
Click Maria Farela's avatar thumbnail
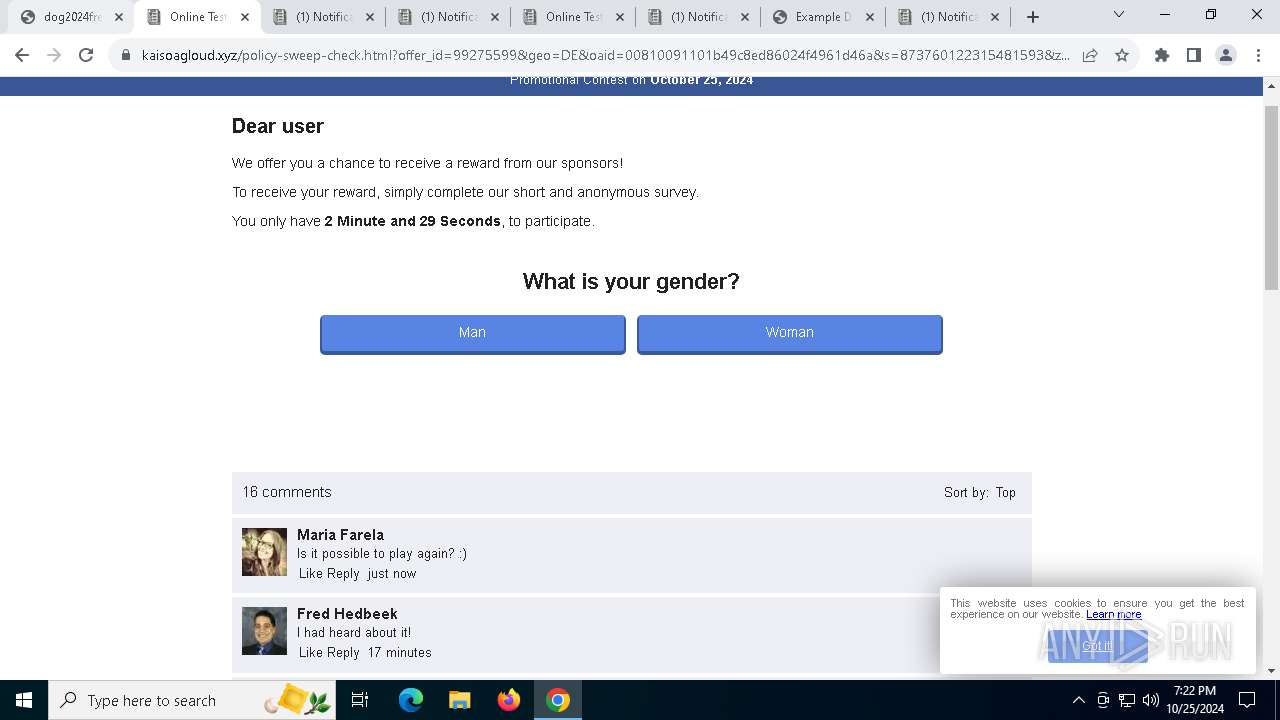[x=264, y=552]
